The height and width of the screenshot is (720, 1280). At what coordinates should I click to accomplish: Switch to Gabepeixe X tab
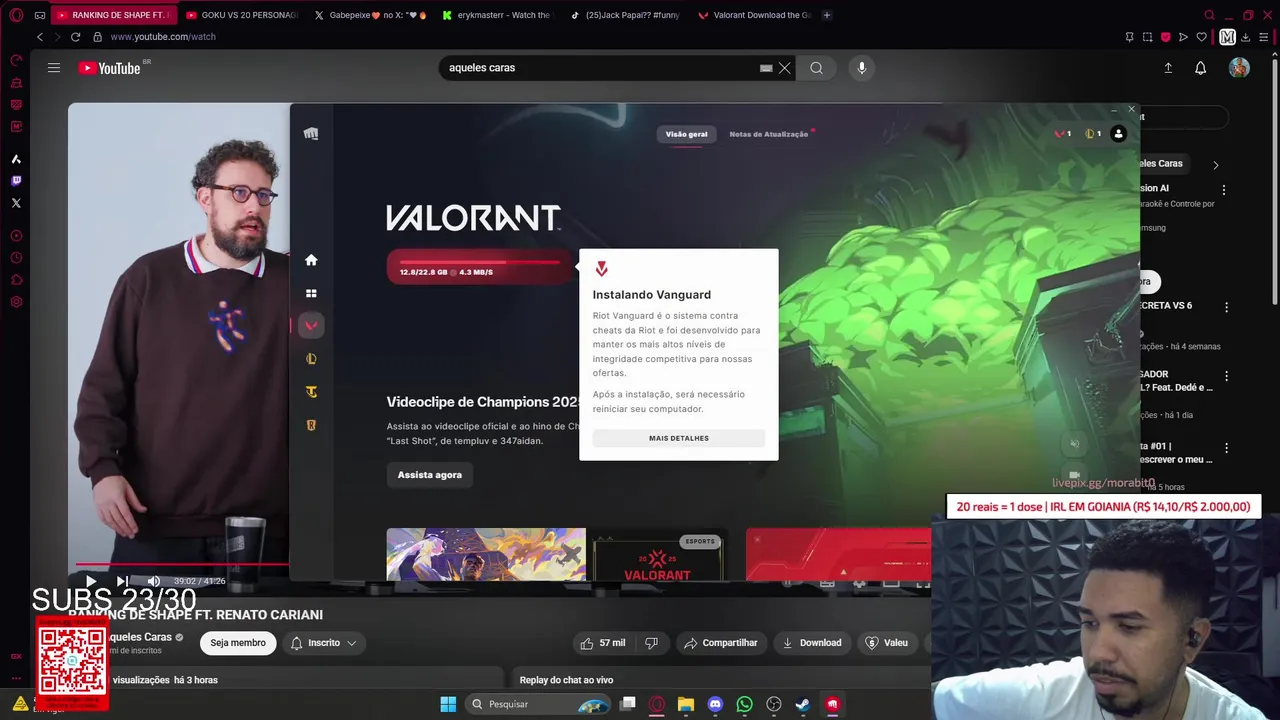(x=370, y=15)
